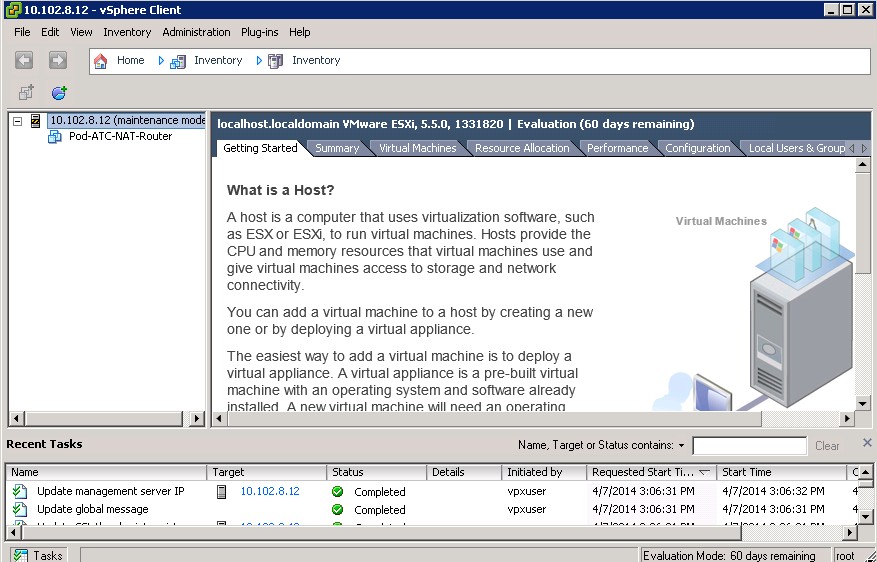This screenshot has width=877, height=562.
Task: Open the Inventory menu
Action: tap(127, 32)
